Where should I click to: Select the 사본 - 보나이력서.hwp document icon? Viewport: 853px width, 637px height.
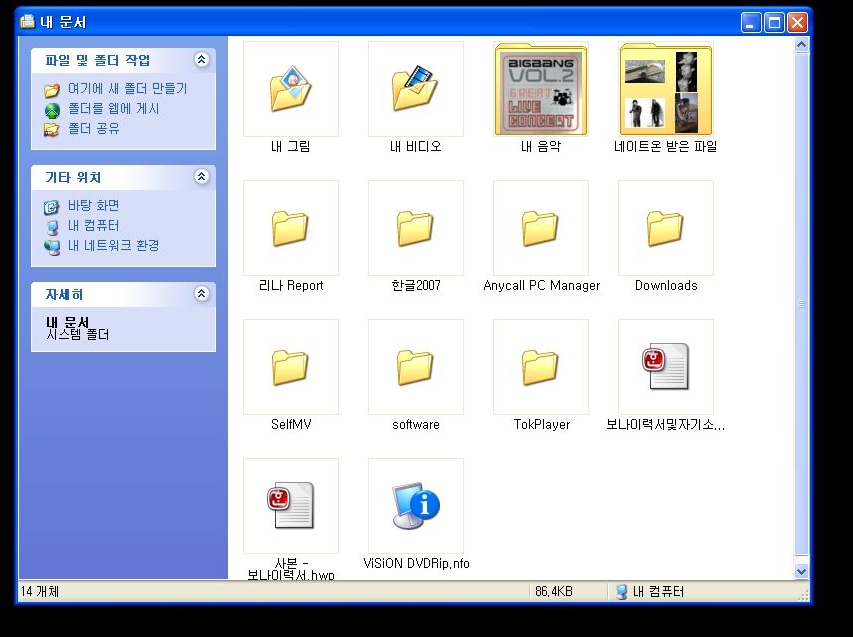pyautogui.click(x=290, y=506)
